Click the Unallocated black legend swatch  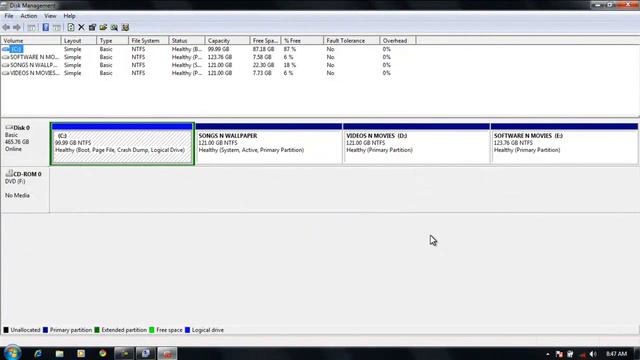pyautogui.click(x=6, y=330)
